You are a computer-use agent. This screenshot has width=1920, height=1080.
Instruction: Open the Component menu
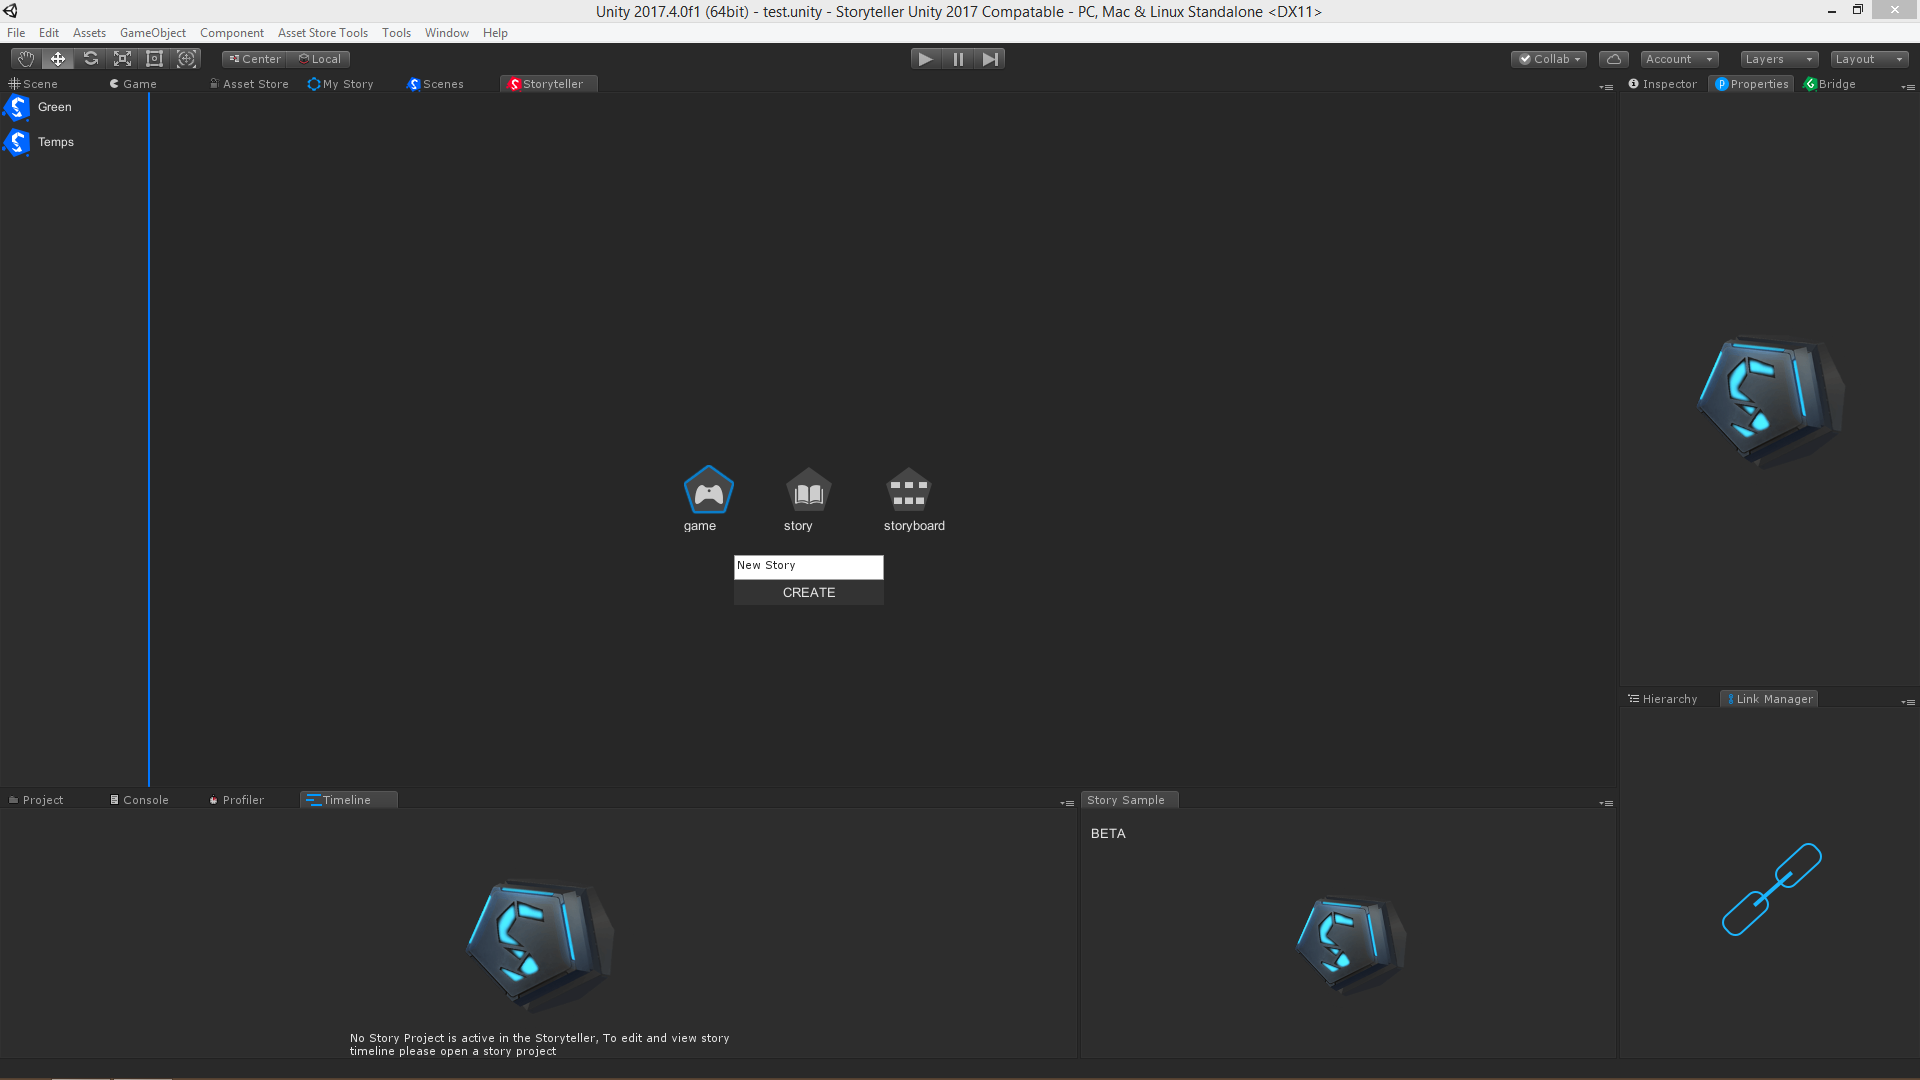(232, 33)
